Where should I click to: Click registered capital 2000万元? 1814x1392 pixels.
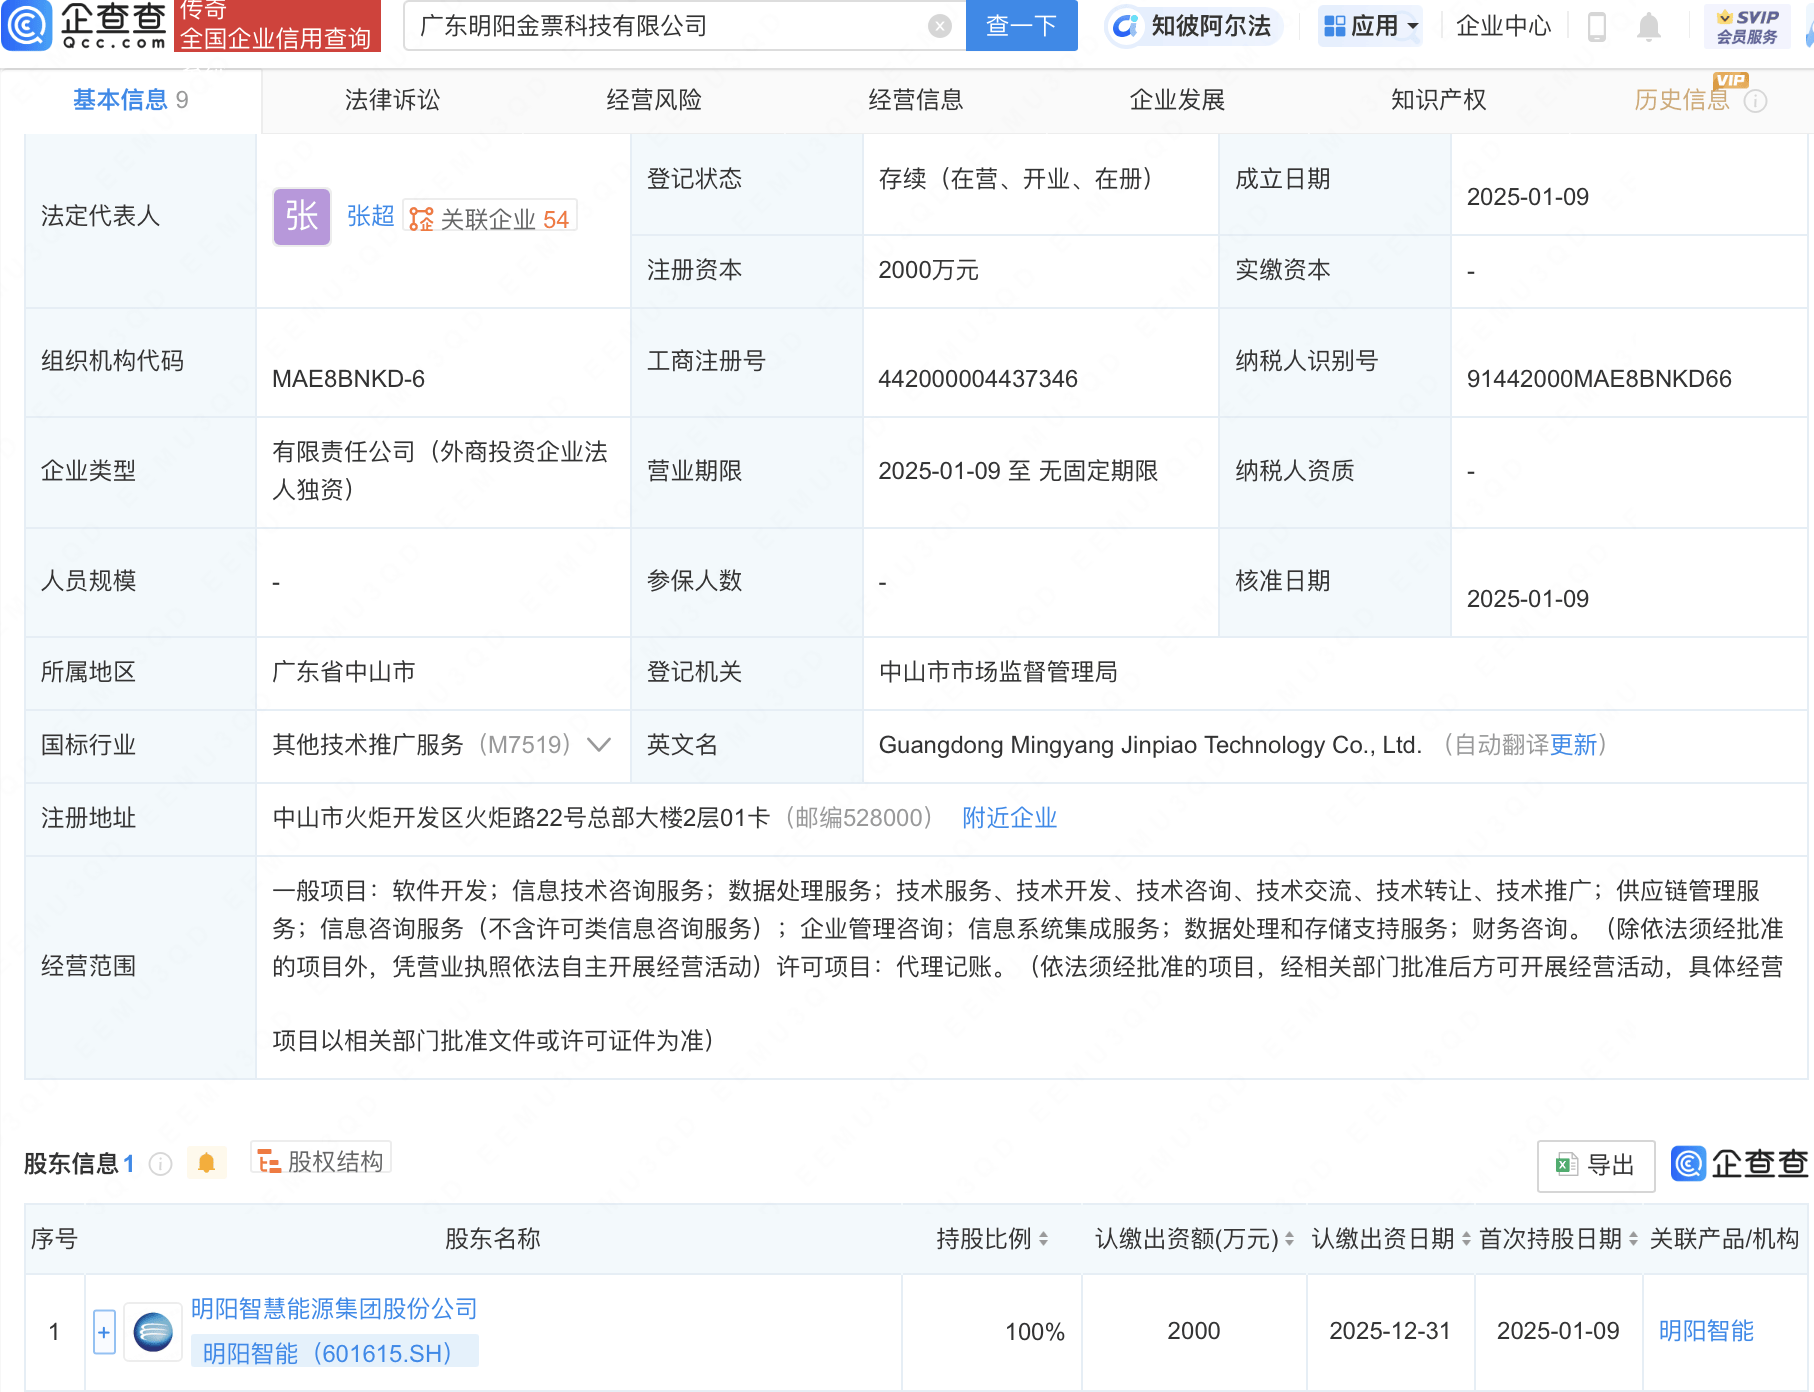(928, 270)
